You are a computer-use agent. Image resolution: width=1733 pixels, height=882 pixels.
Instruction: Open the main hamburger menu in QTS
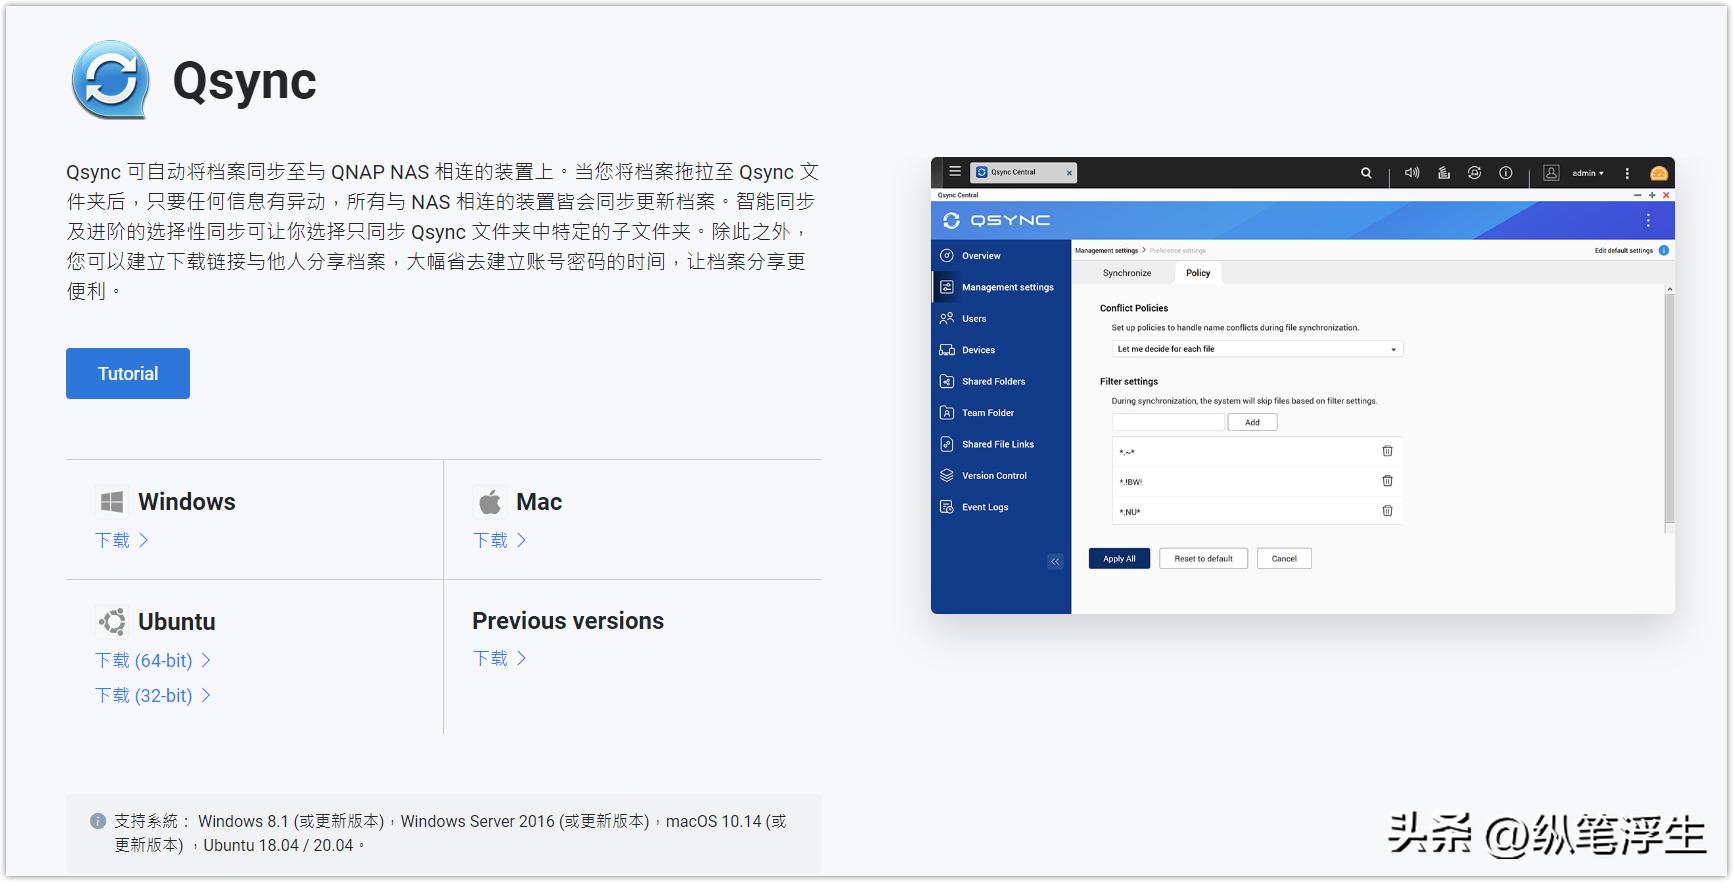click(955, 172)
